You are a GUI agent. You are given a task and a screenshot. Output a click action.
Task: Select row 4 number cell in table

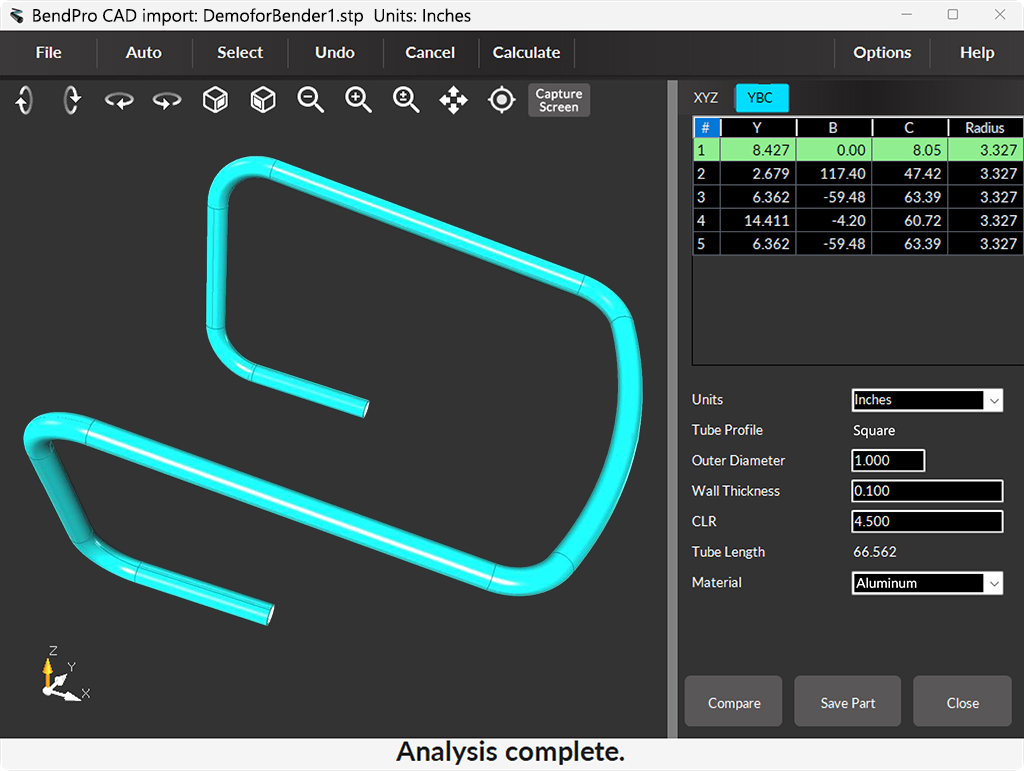coord(706,221)
